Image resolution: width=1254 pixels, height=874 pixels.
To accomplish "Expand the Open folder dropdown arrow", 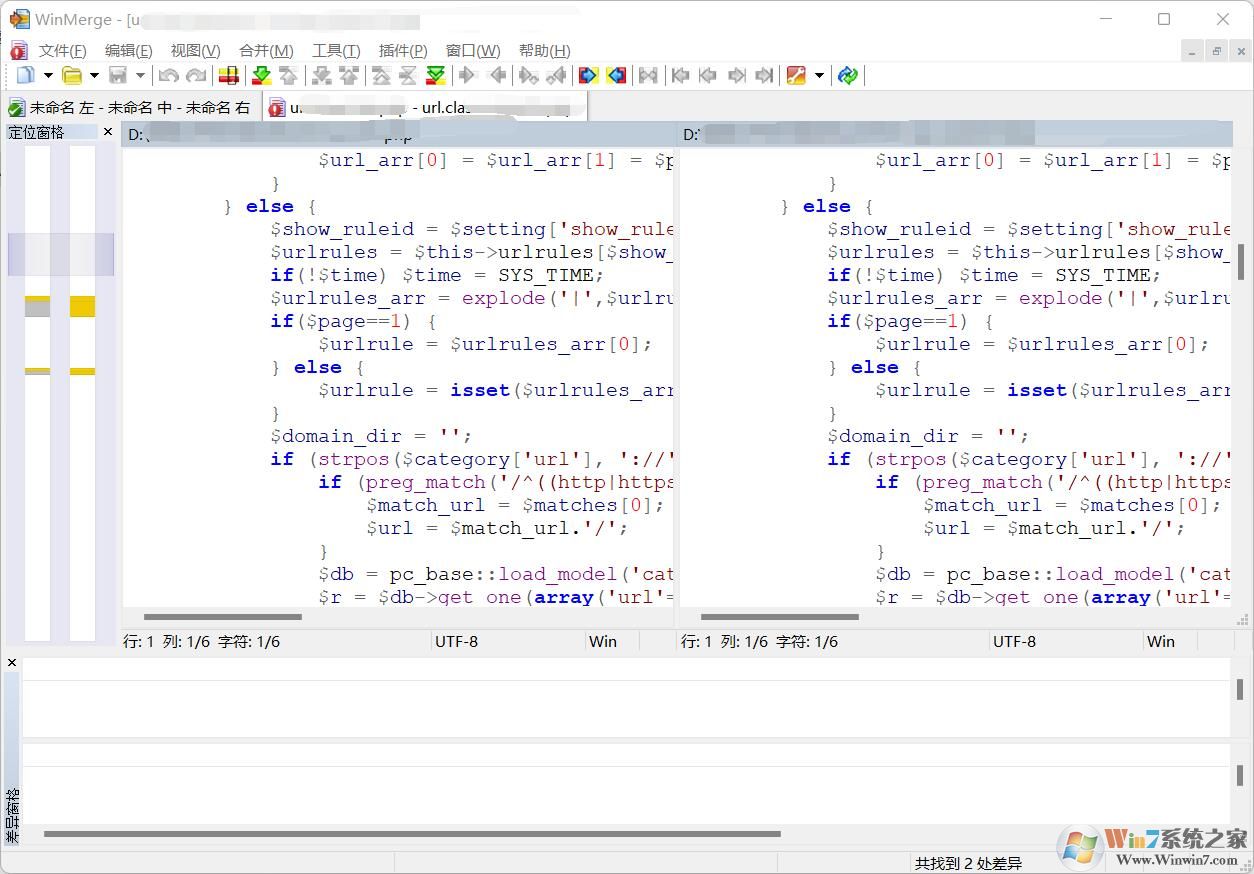I will [94, 75].
